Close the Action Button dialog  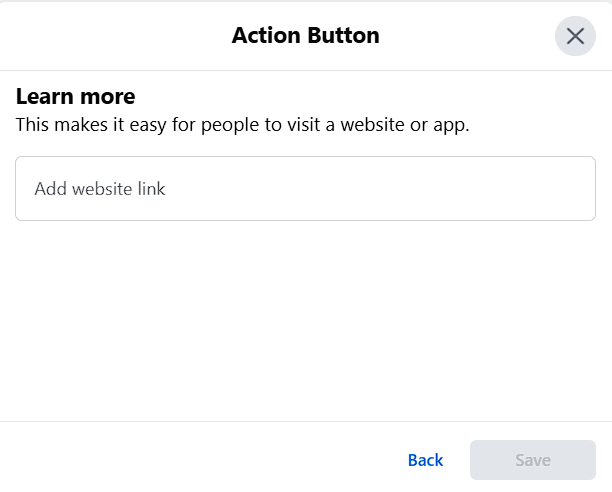pos(575,36)
